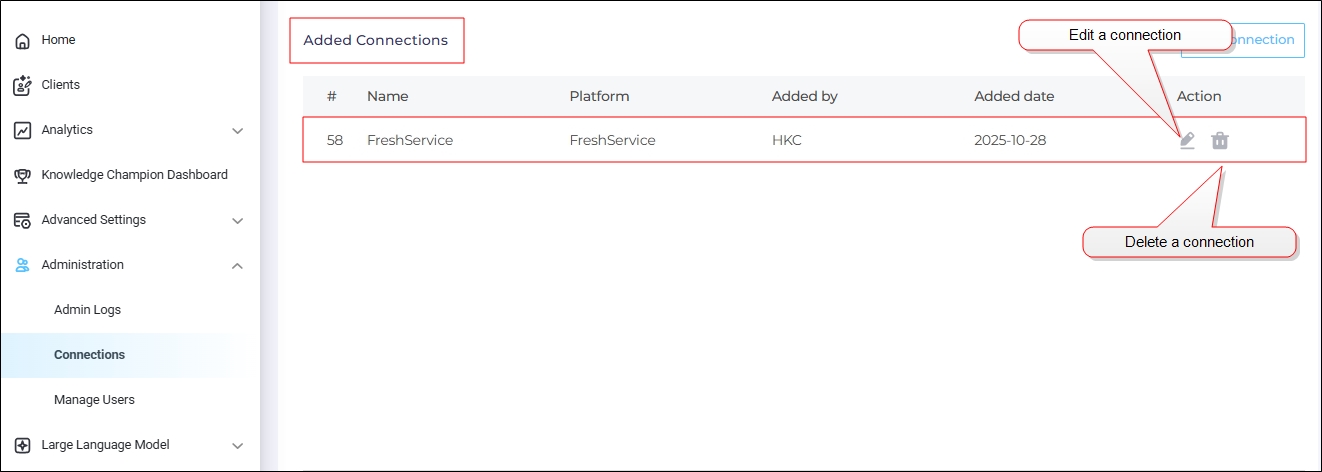Collapse the Administration section chevron
Screen dimensions: 1322x472
(237, 265)
